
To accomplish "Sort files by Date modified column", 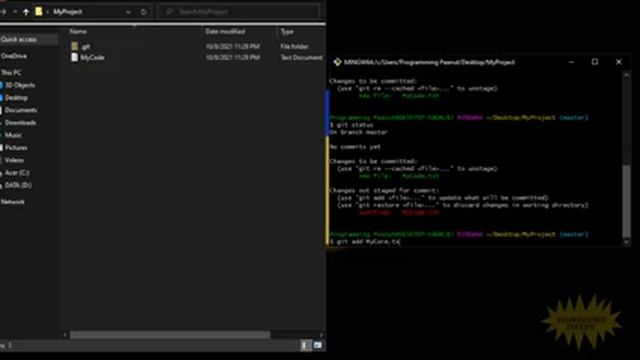I will (x=225, y=31).
